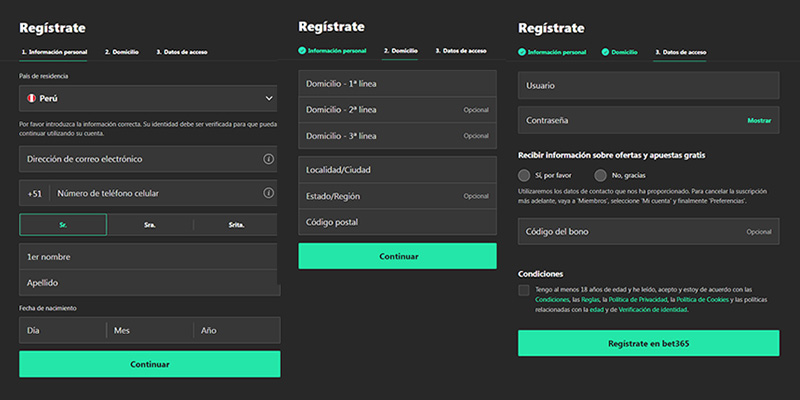Image resolution: width=800 pixels, height=400 pixels.
Task: Open the Mes birth date dropdown
Action: pyautogui.click(x=150, y=330)
